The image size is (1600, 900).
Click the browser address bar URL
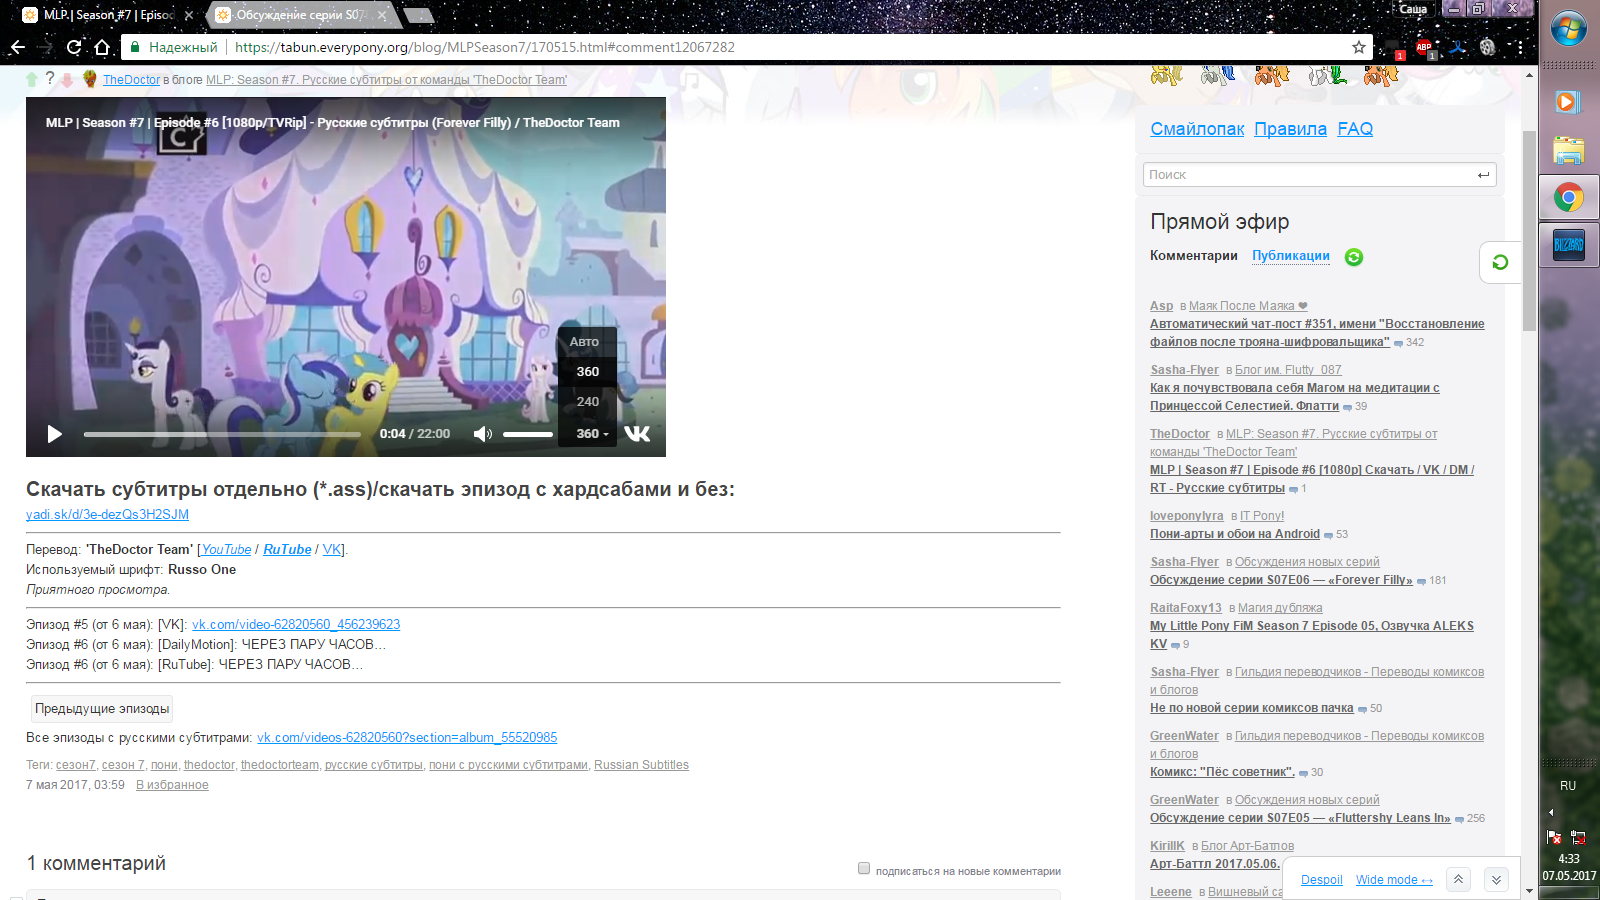point(485,47)
